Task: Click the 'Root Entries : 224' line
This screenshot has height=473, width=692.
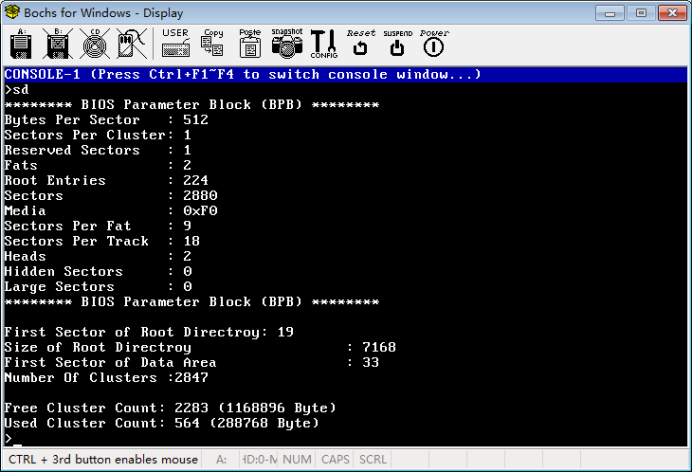Action: click(106, 180)
